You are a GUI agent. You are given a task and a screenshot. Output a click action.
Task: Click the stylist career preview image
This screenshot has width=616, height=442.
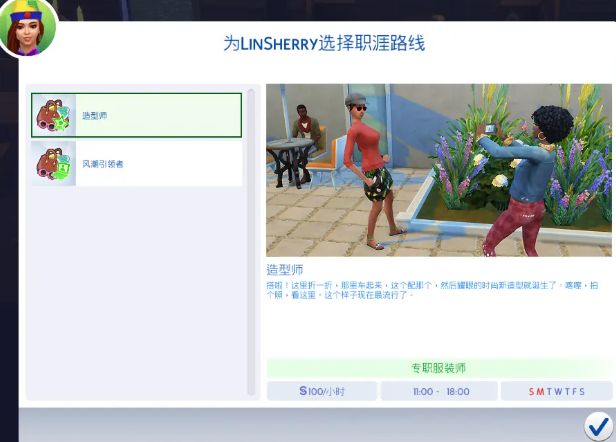[x=439, y=170]
